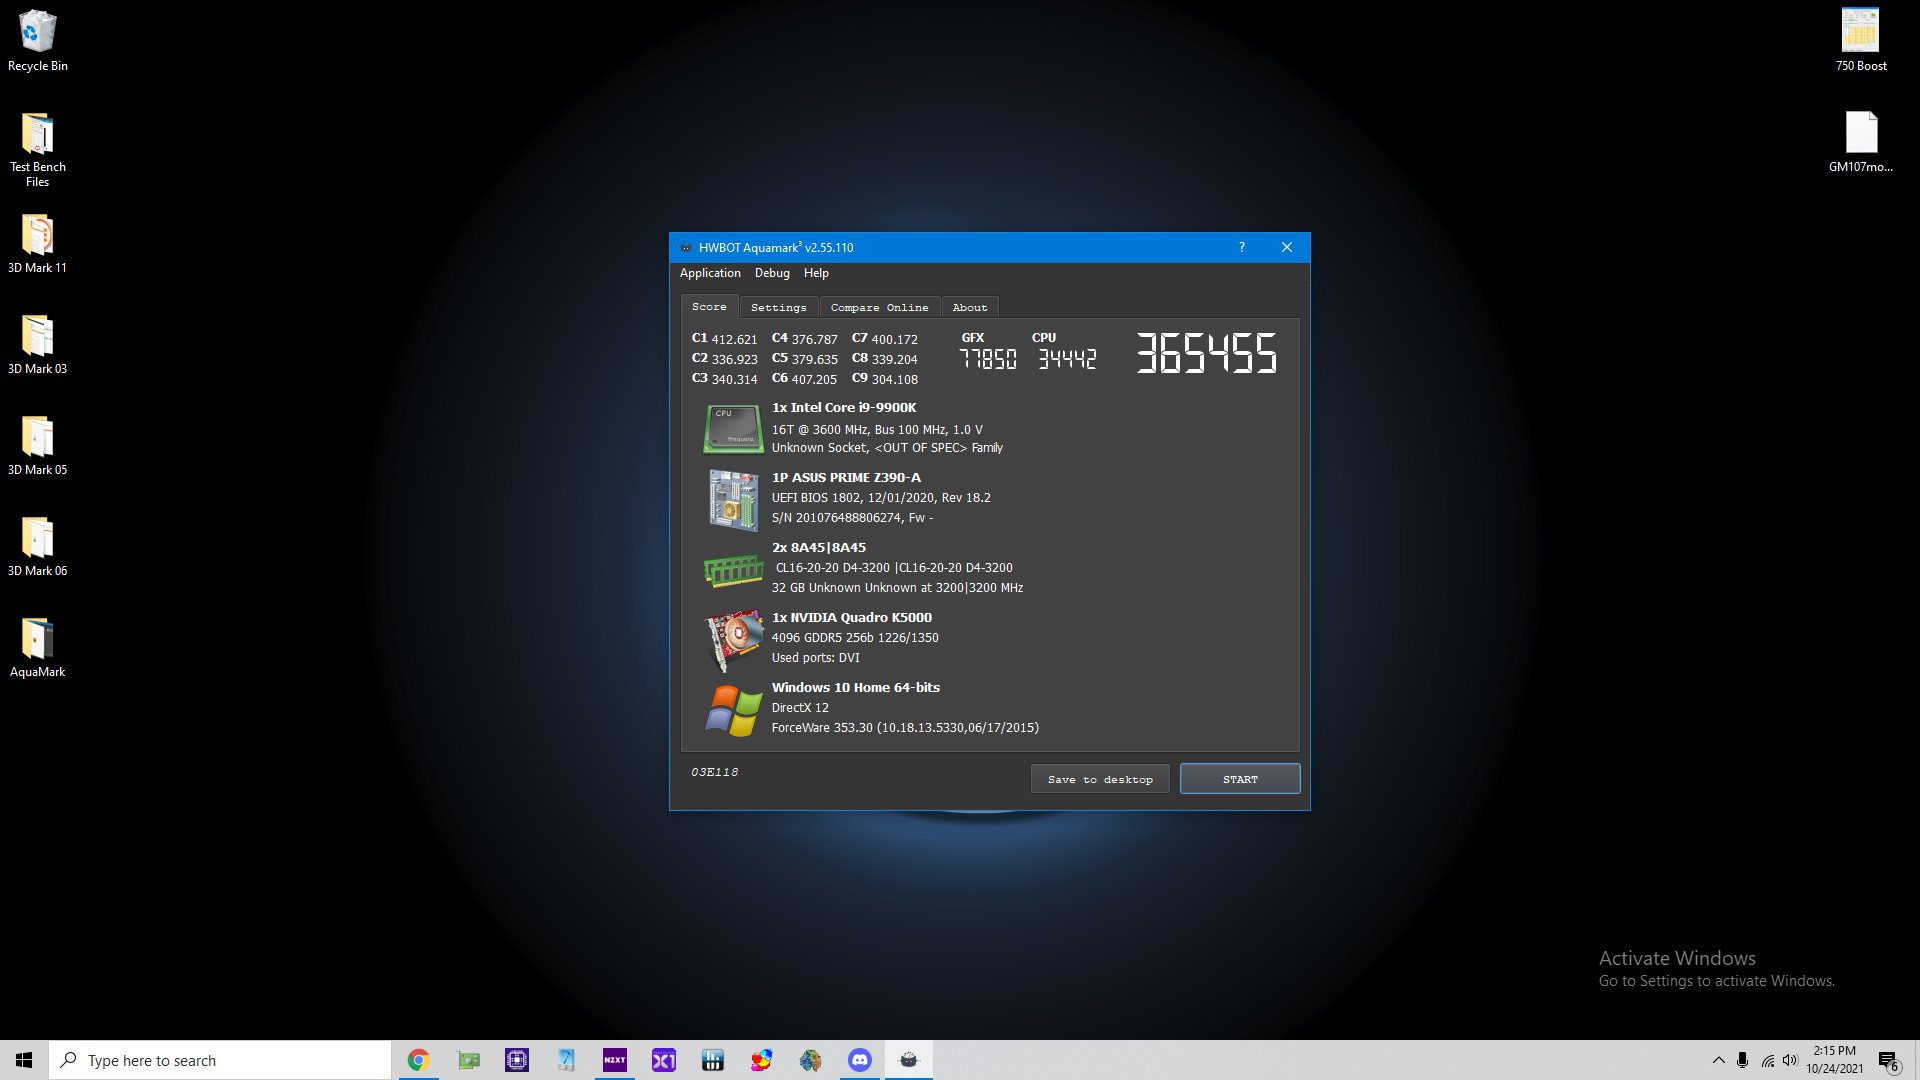The image size is (1920, 1080).
Task: Select the 3D Mark 11 folder icon
Action: click(x=38, y=243)
